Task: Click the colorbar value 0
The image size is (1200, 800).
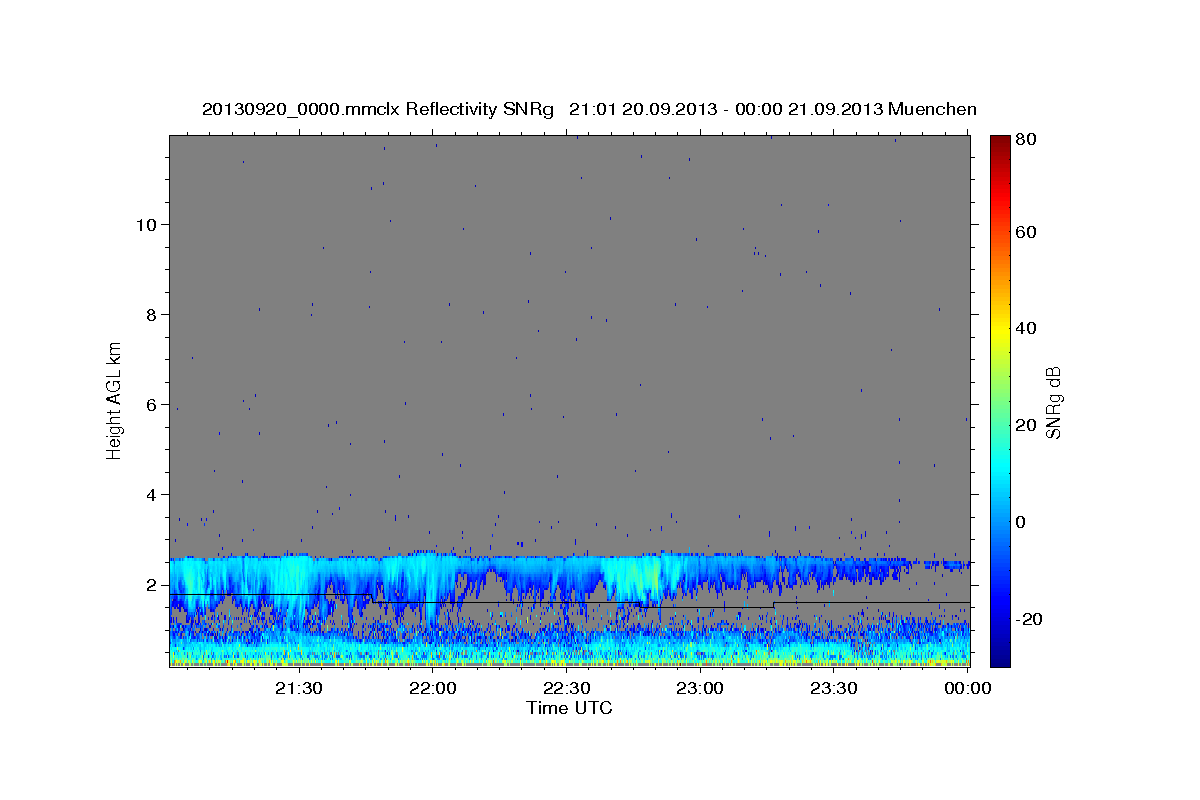Action: tap(1023, 522)
